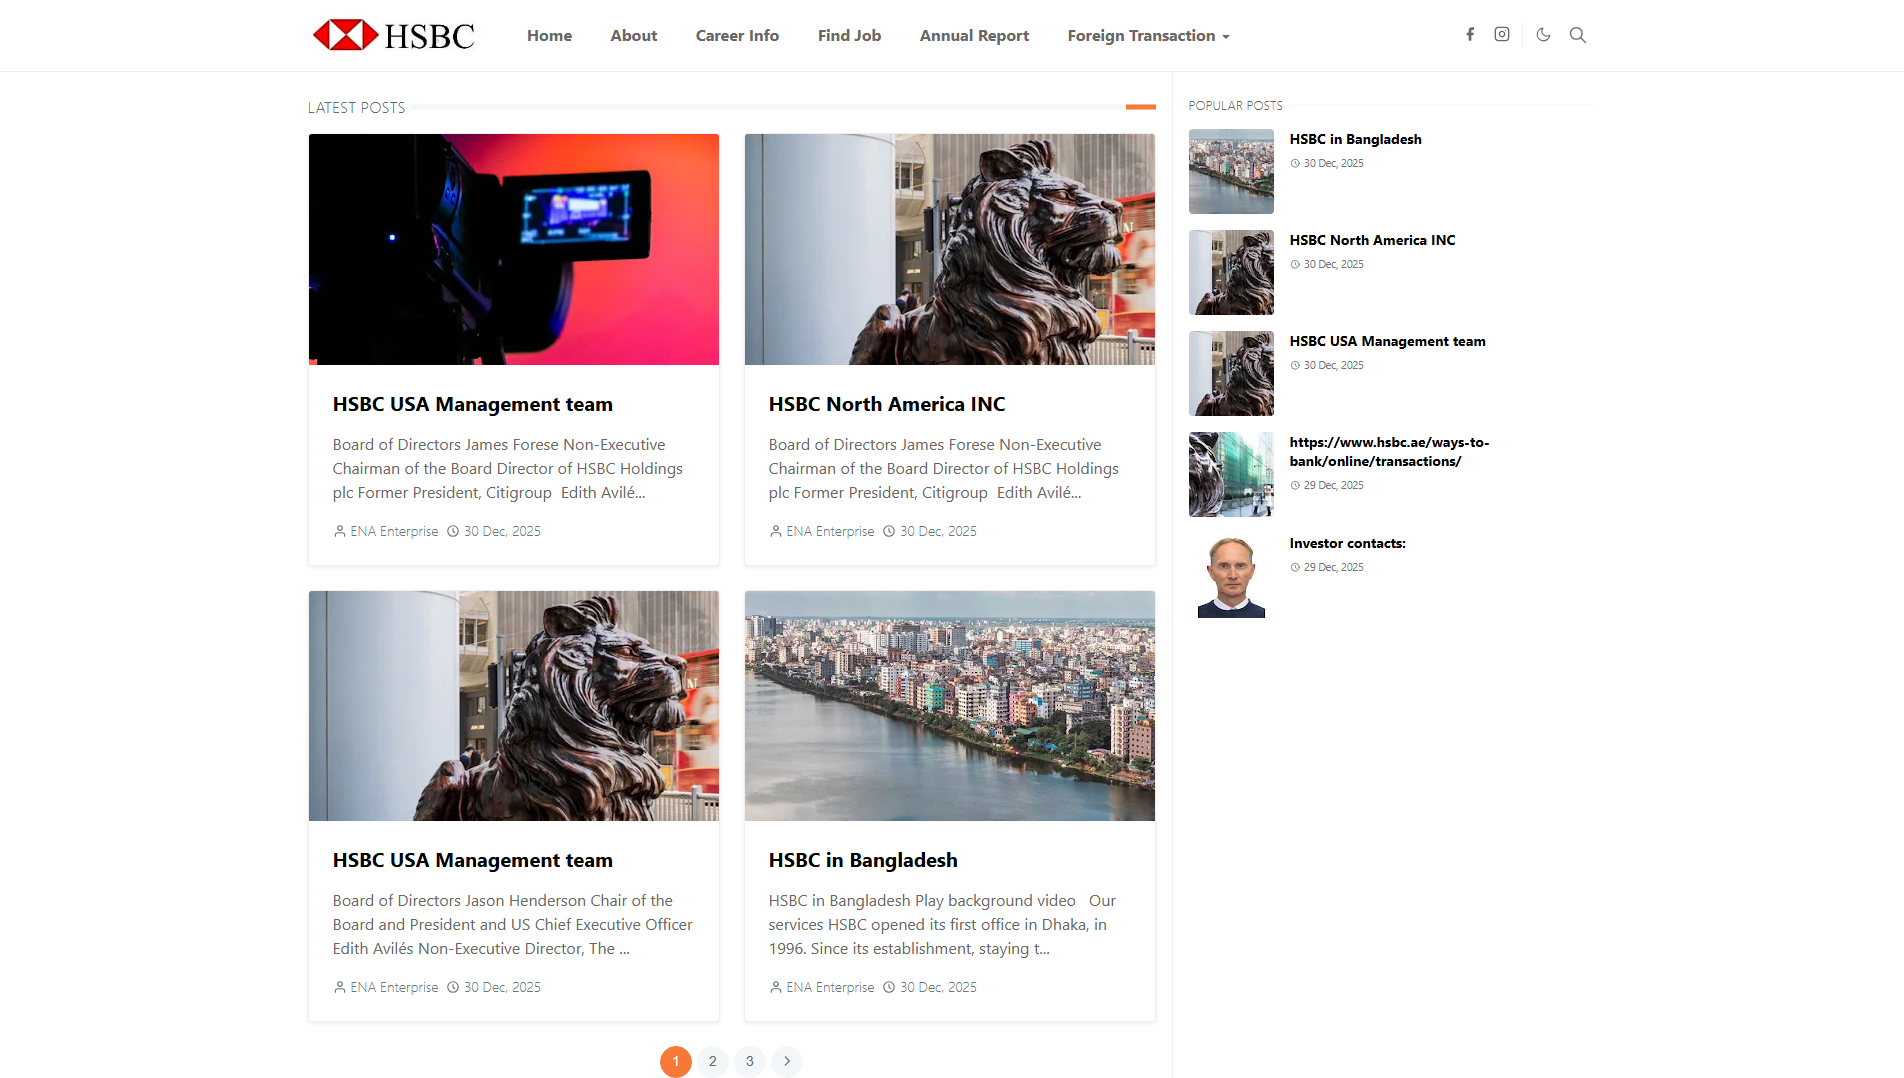Viewport: 1904px width, 1078px height.
Task: Open popular post HSBC in Bangladesh
Action: point(1355,139)
